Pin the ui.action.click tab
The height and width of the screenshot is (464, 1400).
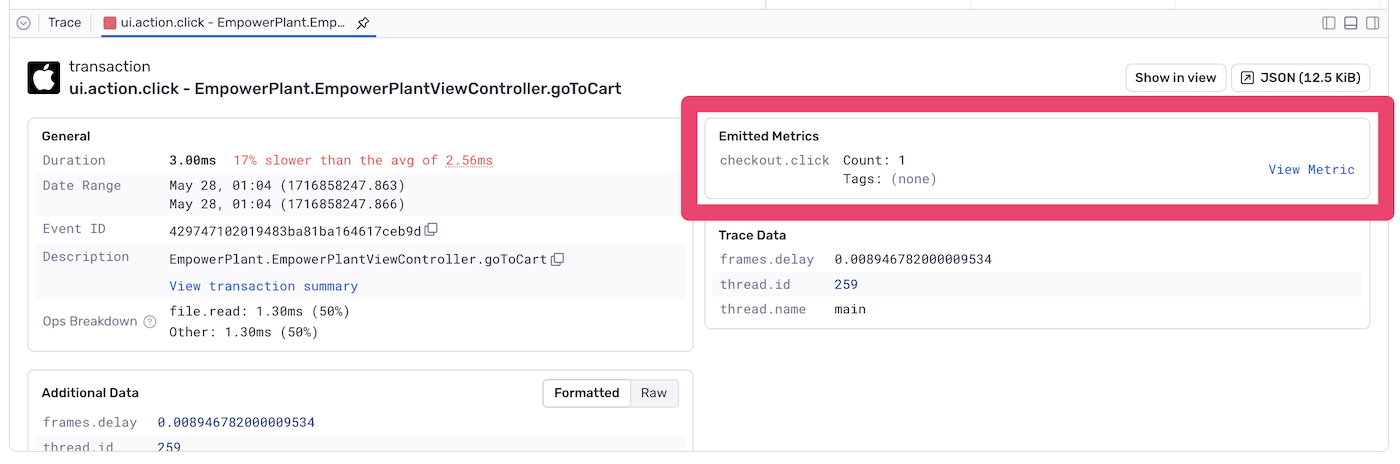[x=363, y=23]
